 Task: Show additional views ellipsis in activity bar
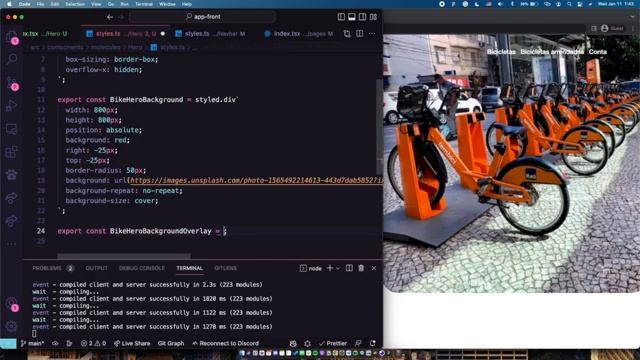(11, 244)
